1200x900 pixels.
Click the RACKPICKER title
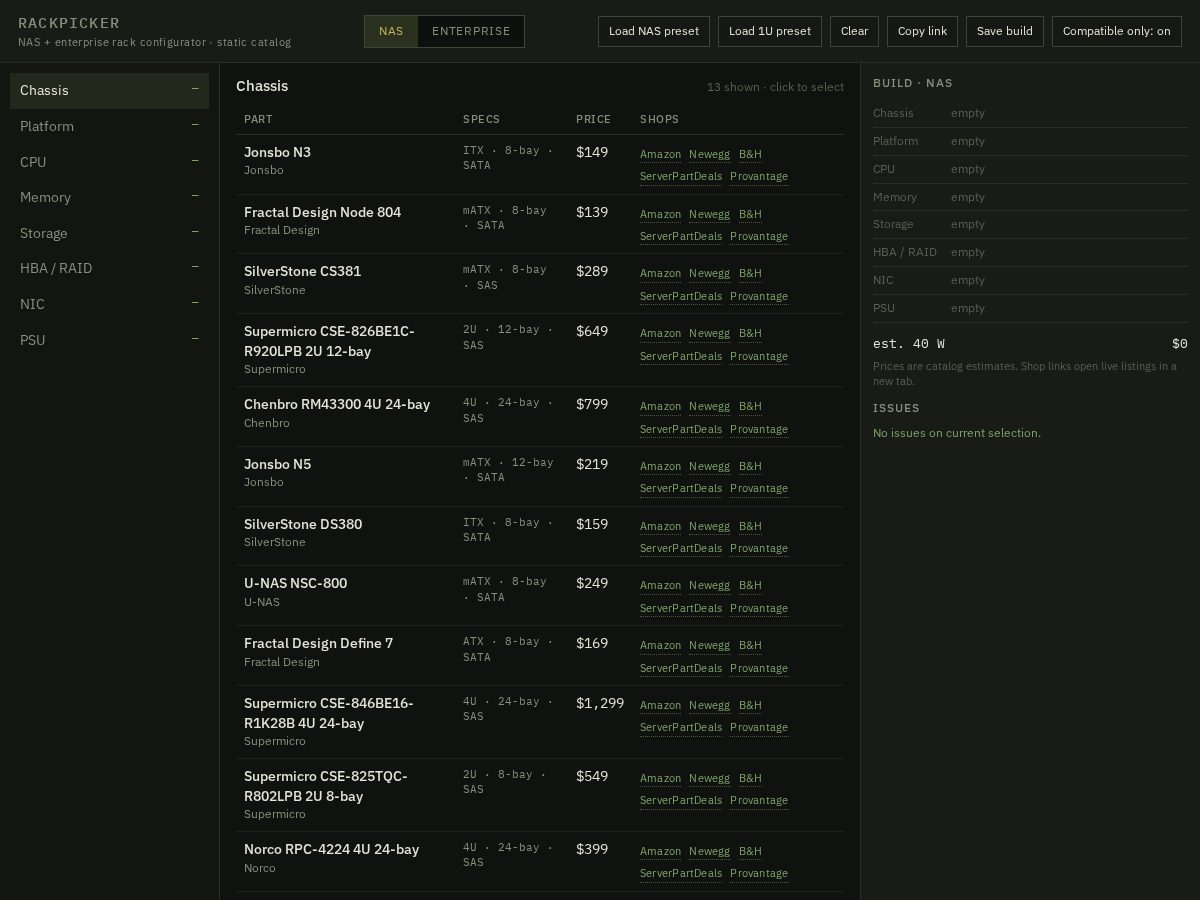pos(69,23)
